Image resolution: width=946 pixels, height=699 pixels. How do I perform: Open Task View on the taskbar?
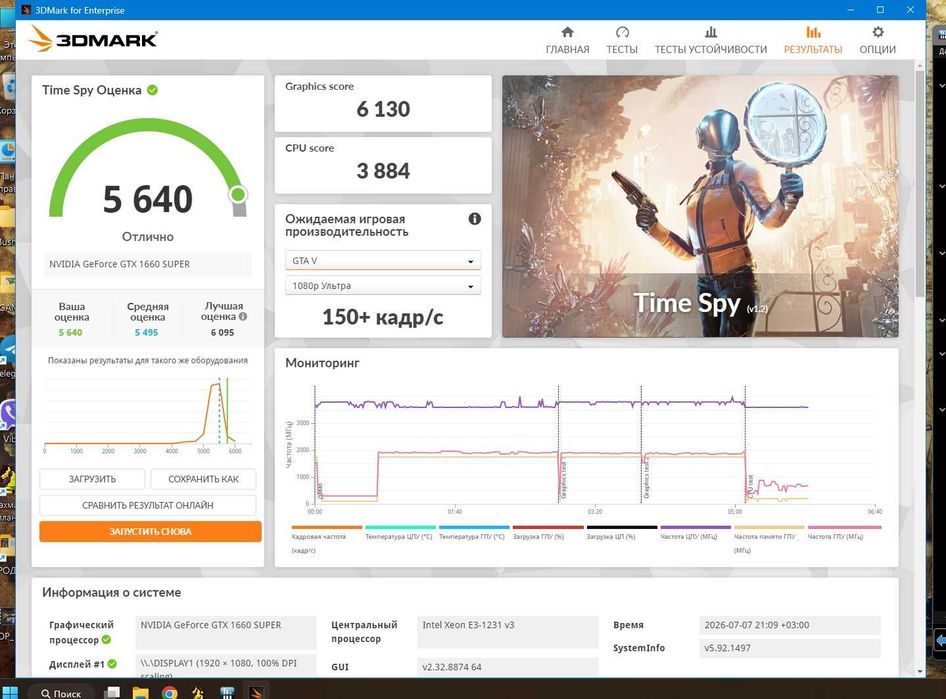[112, 692]
